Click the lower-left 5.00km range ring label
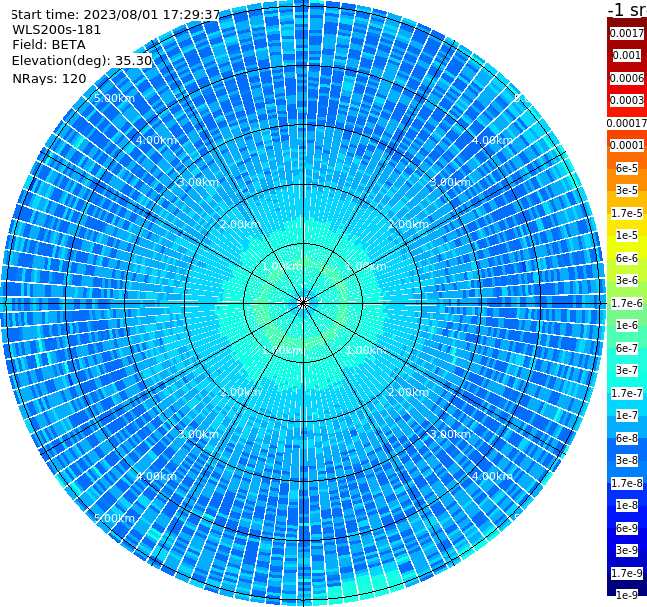Viewport: 647px width, 607px height. click(x=114, y=518)
